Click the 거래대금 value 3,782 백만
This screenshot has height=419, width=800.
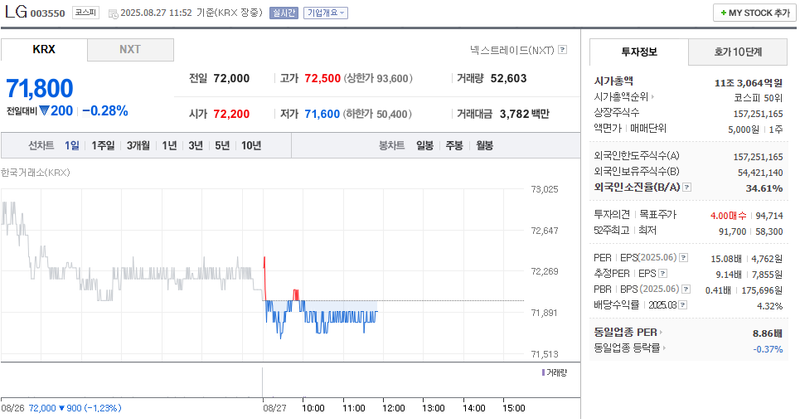[x=524, y=114]
